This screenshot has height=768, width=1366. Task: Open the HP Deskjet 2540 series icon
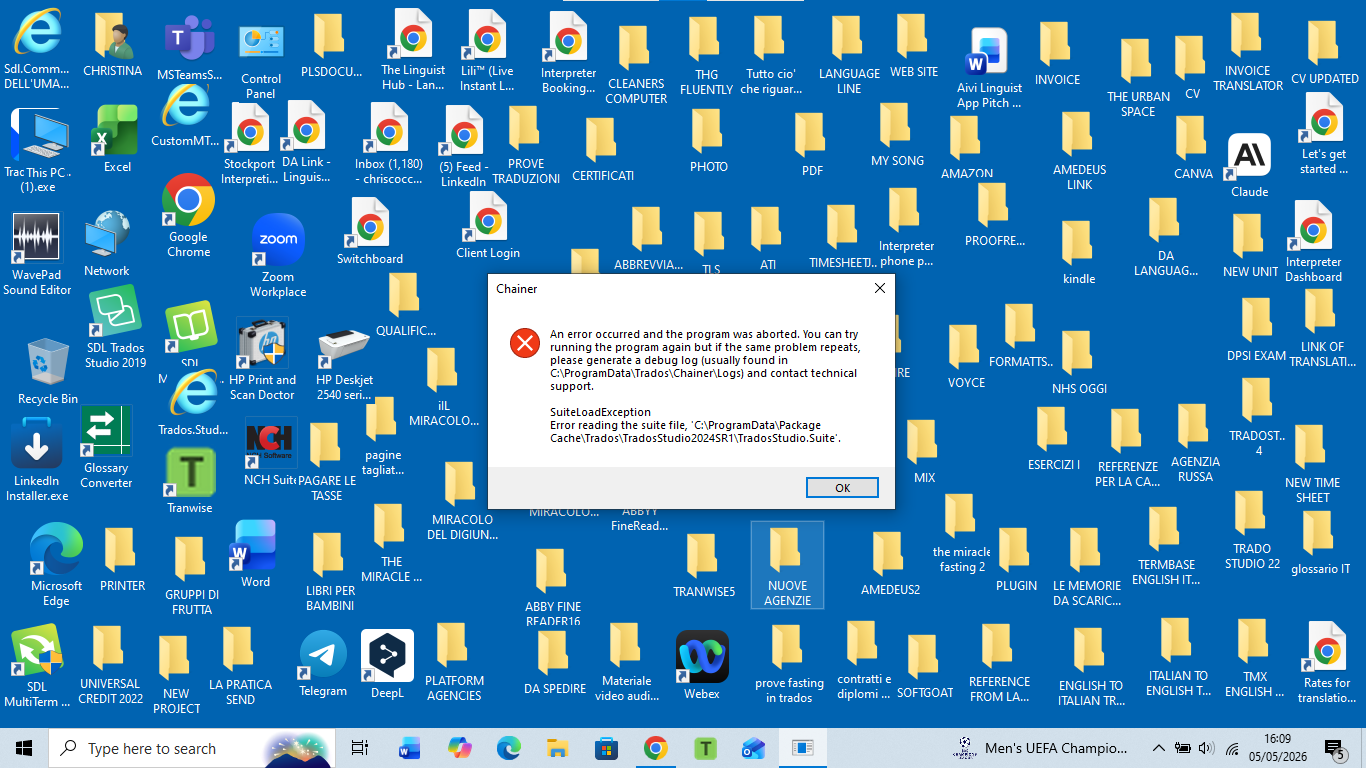coord(345,362)
